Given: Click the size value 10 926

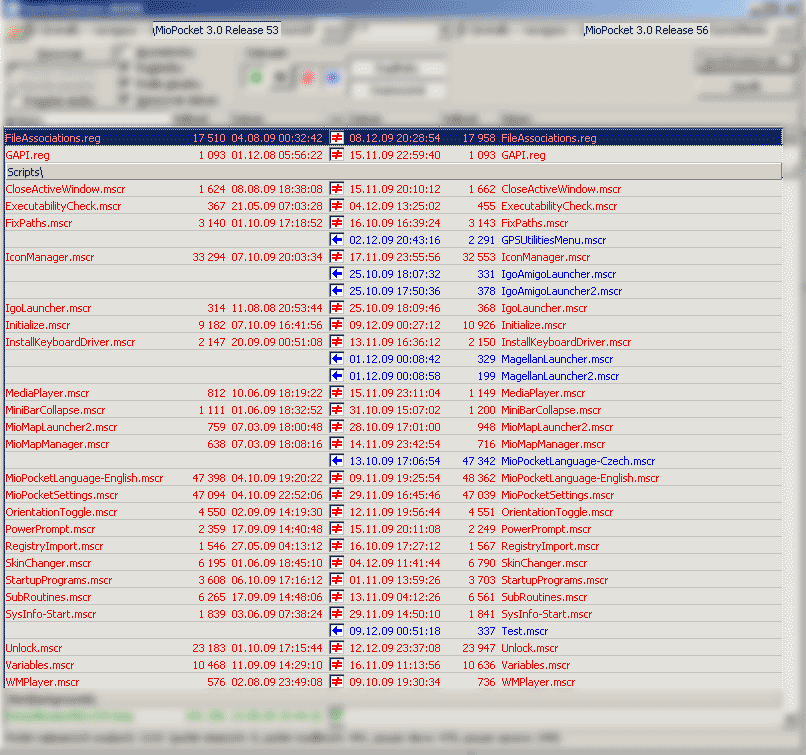Looking at the screenshot, I should 479,325.
